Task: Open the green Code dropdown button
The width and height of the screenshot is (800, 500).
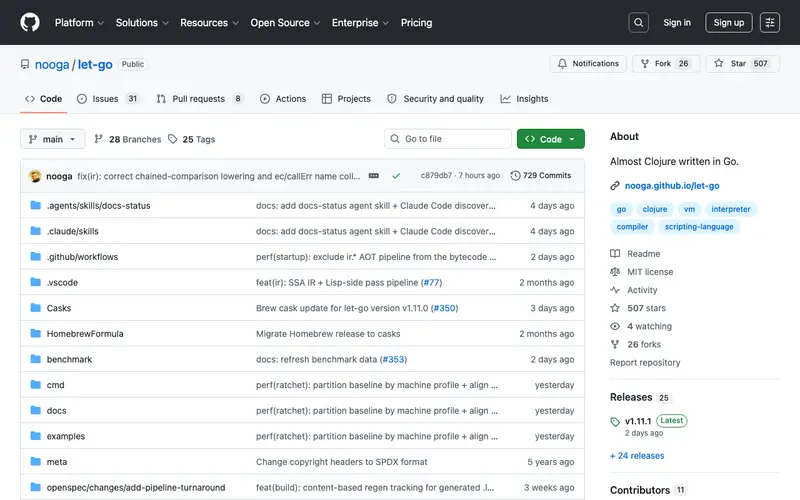Action: [551, 139]
